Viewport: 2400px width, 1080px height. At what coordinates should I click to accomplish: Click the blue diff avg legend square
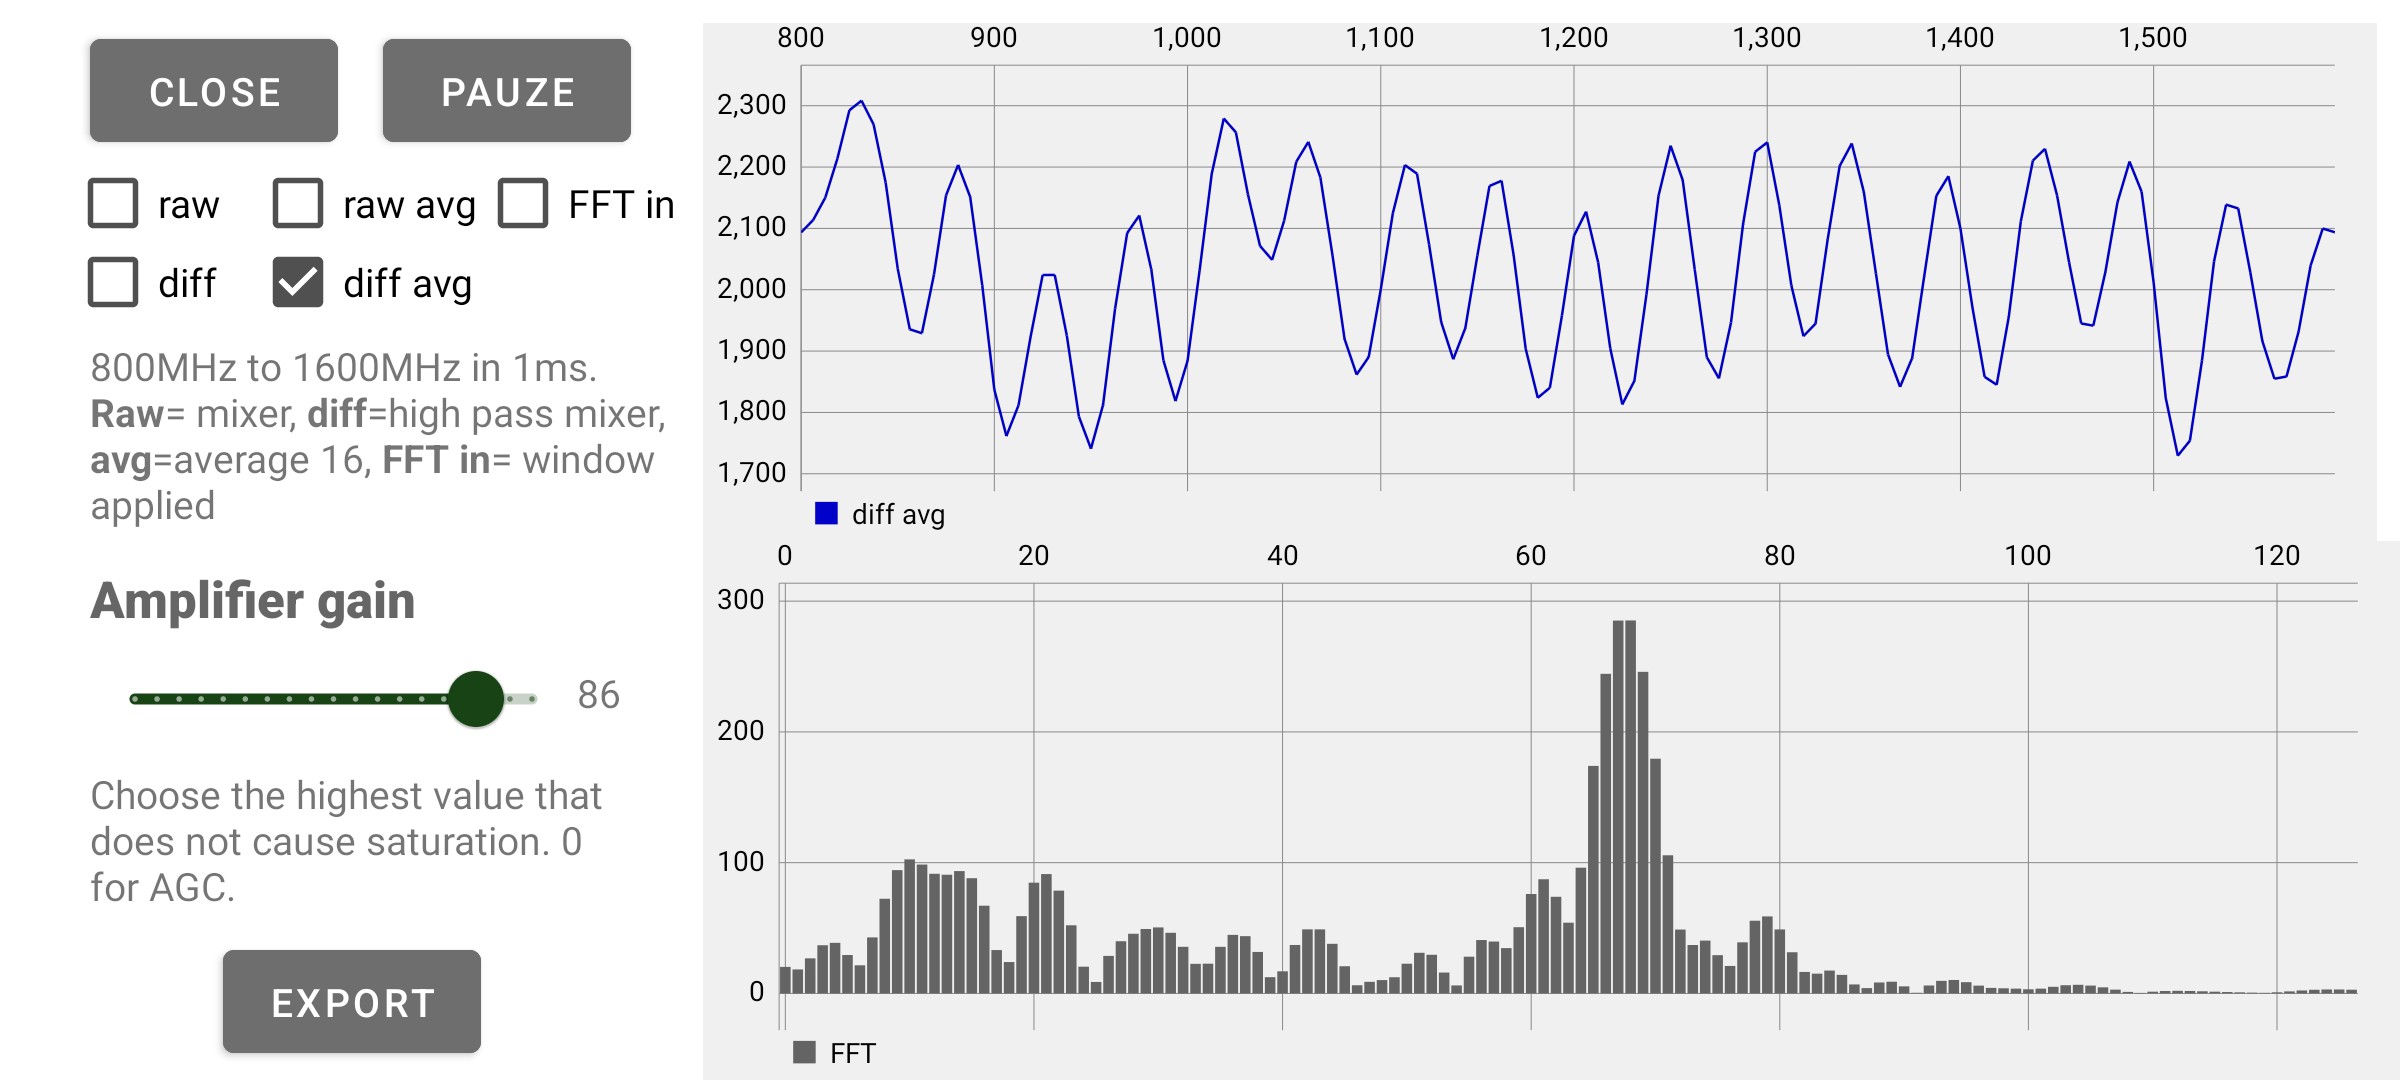(x=826, y=514)
